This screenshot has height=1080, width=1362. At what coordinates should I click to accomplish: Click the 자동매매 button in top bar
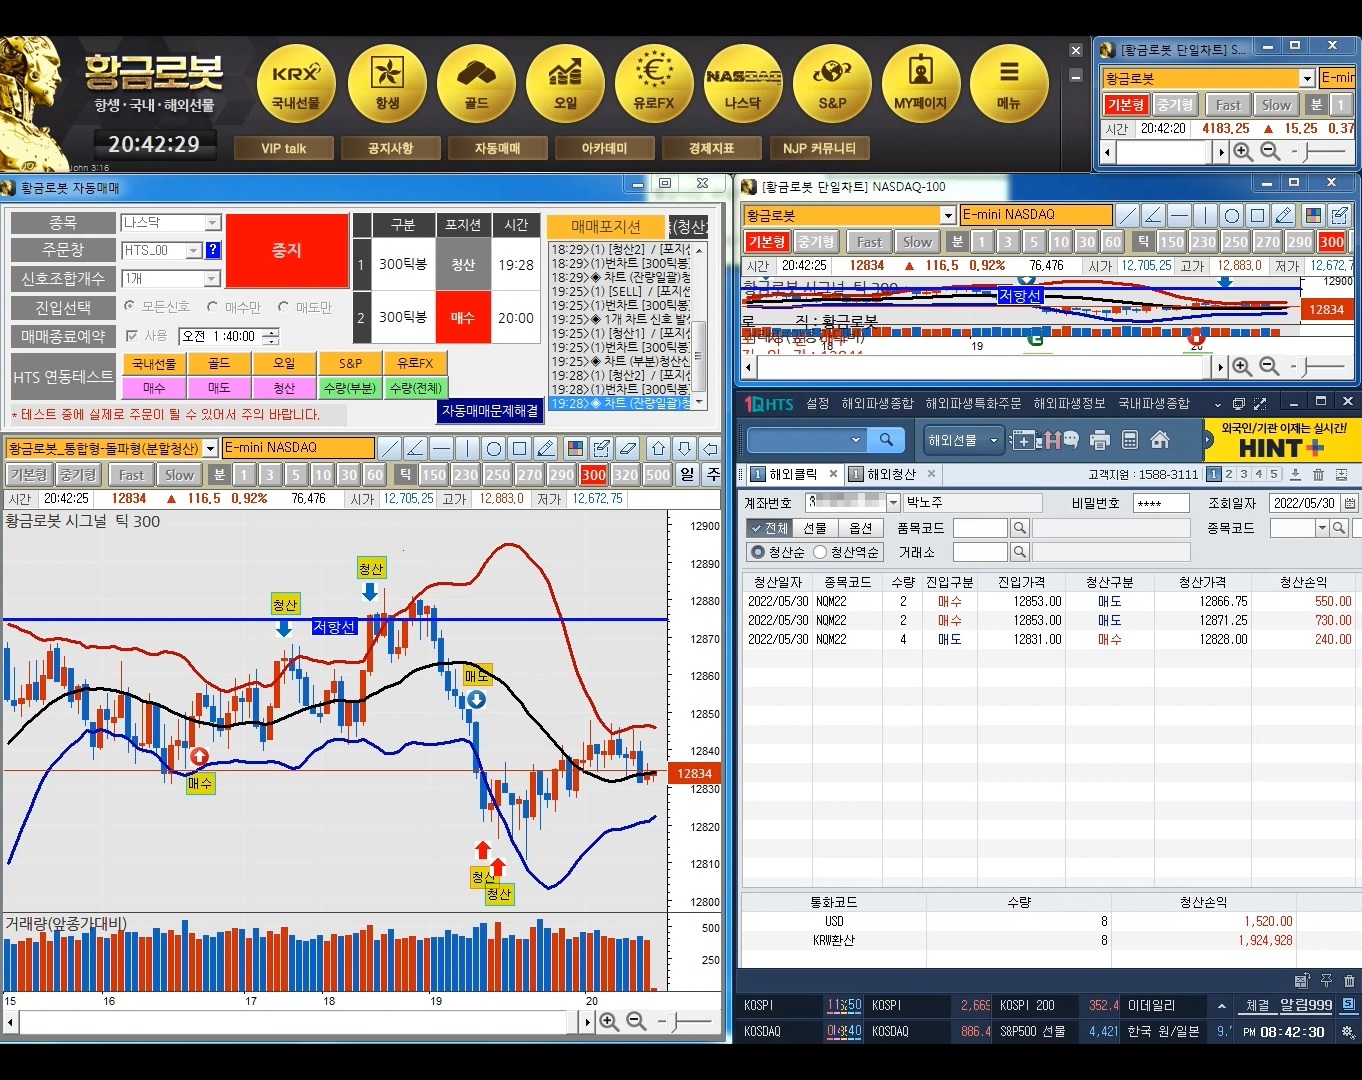pyautogui.click(x=497, y=148)
